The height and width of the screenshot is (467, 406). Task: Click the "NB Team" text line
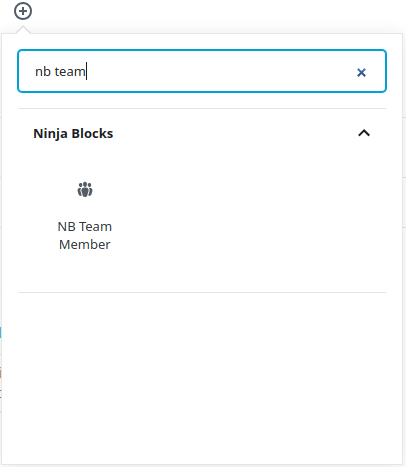[x=85, y=227]
